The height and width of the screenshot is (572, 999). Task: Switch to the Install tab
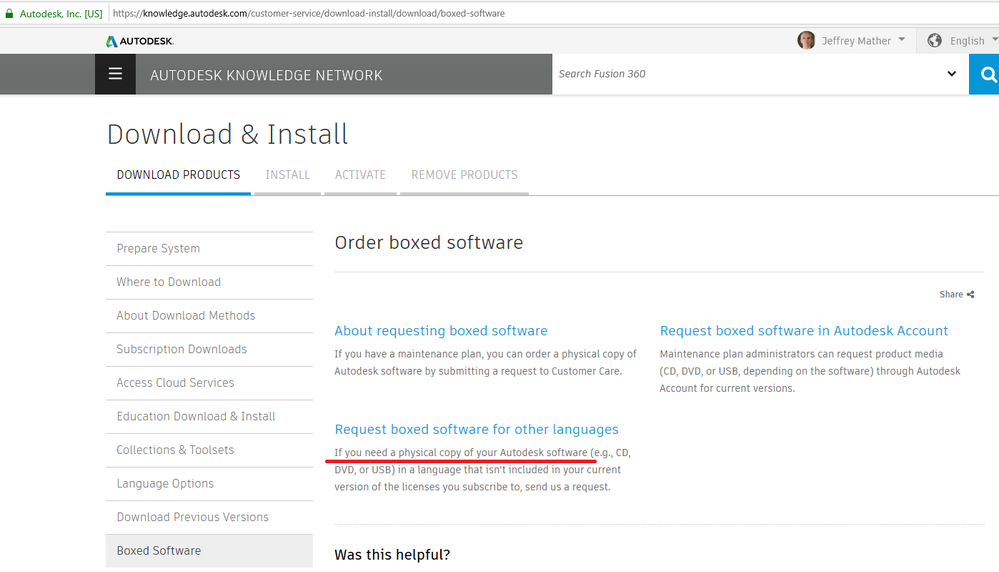point(287,175)
